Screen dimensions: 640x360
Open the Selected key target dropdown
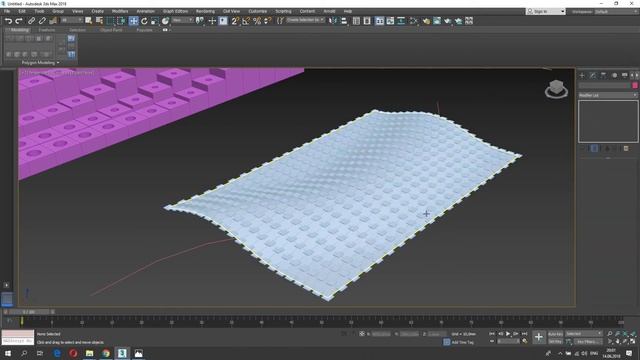(584, 334)
